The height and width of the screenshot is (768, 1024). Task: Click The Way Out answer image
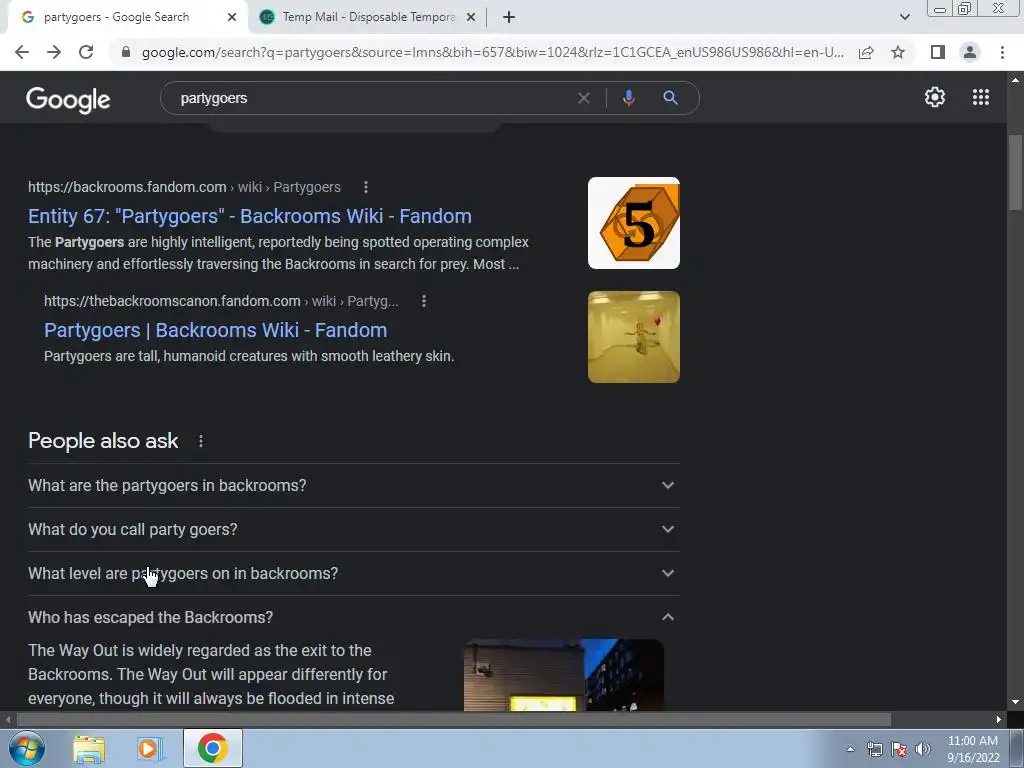tap(564, 675)
